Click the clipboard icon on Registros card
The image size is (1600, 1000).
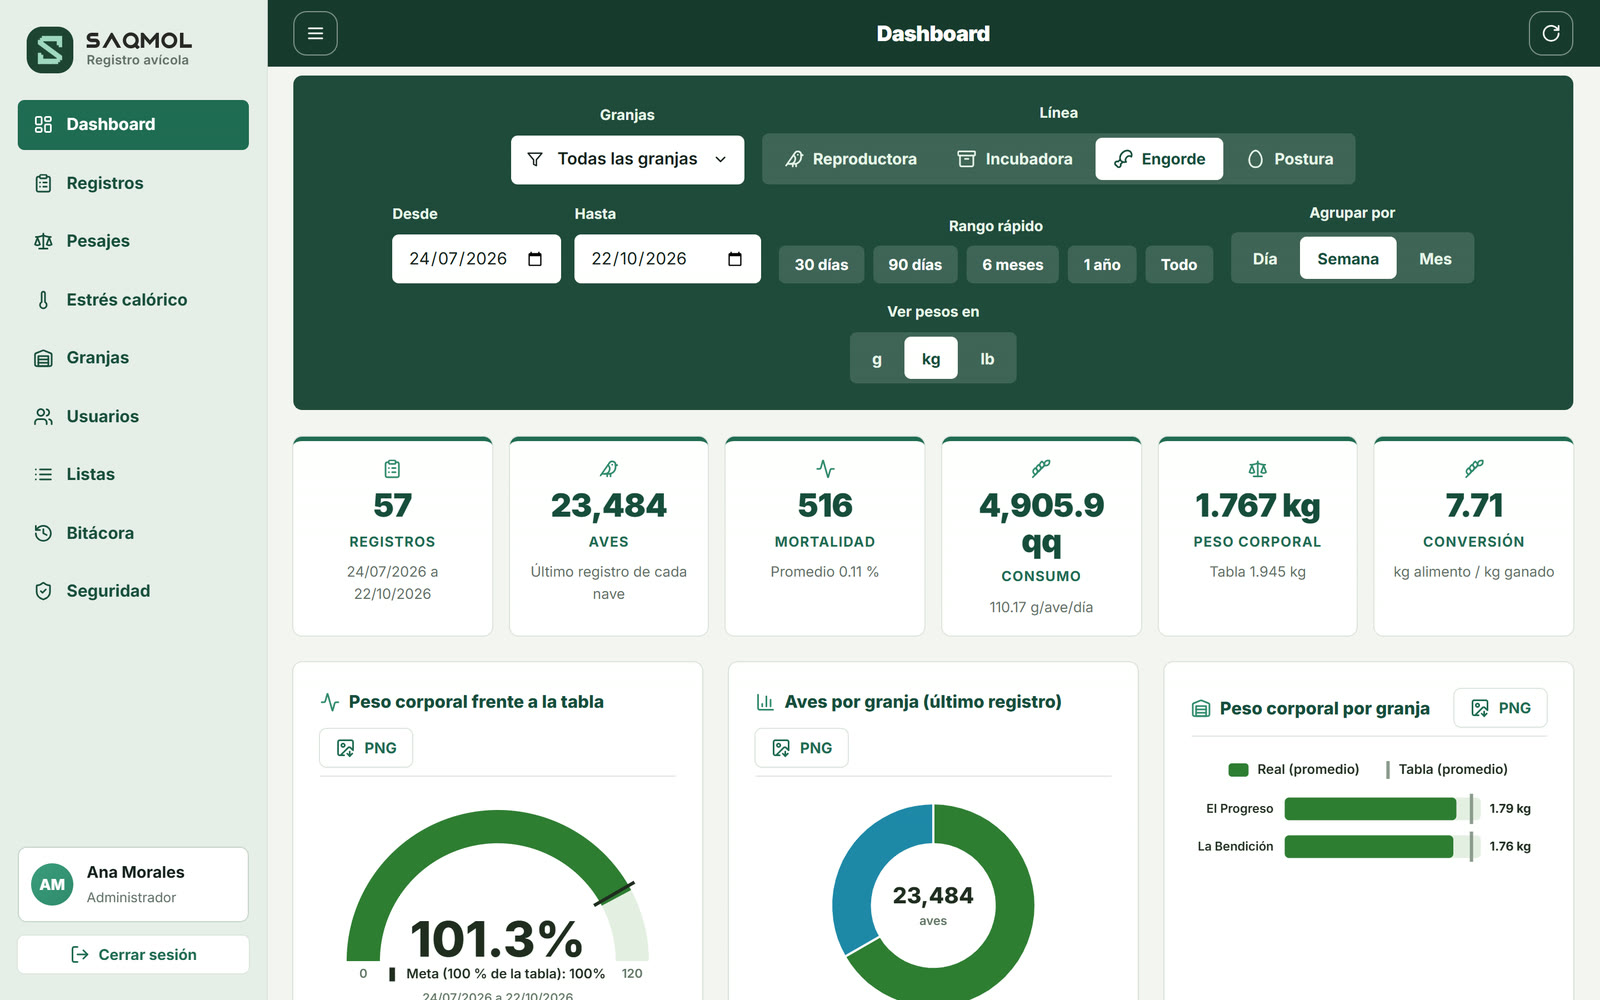pyautogui.click(x=392, y=468)
